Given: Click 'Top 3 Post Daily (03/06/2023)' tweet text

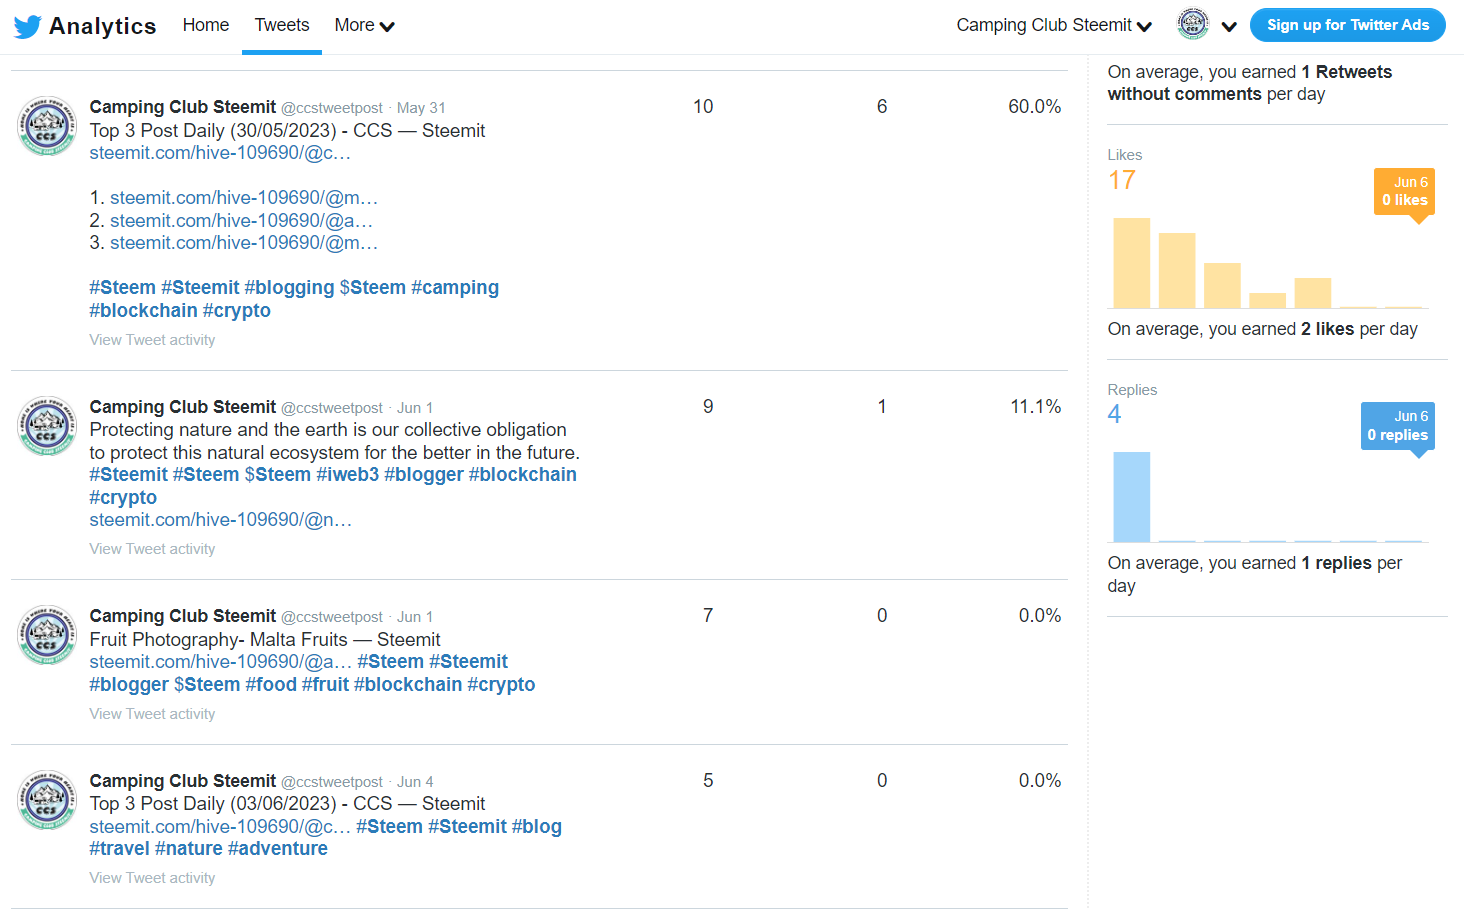Looking at the screenshot, I should pyautogui.click(x=287, y=804).
